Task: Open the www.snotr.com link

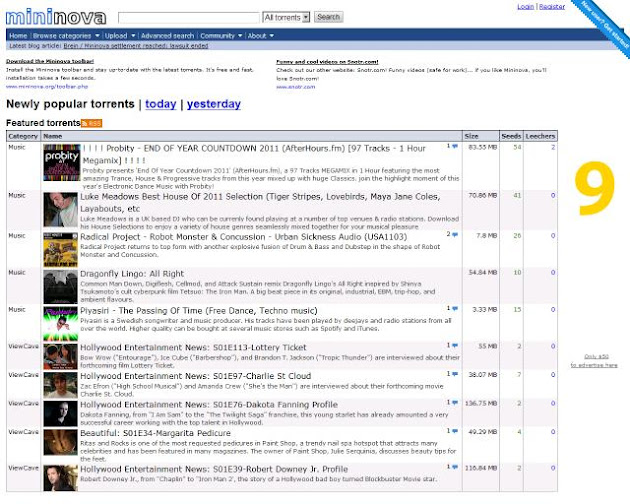Action: pyautogui.click(x=295, y=87)
